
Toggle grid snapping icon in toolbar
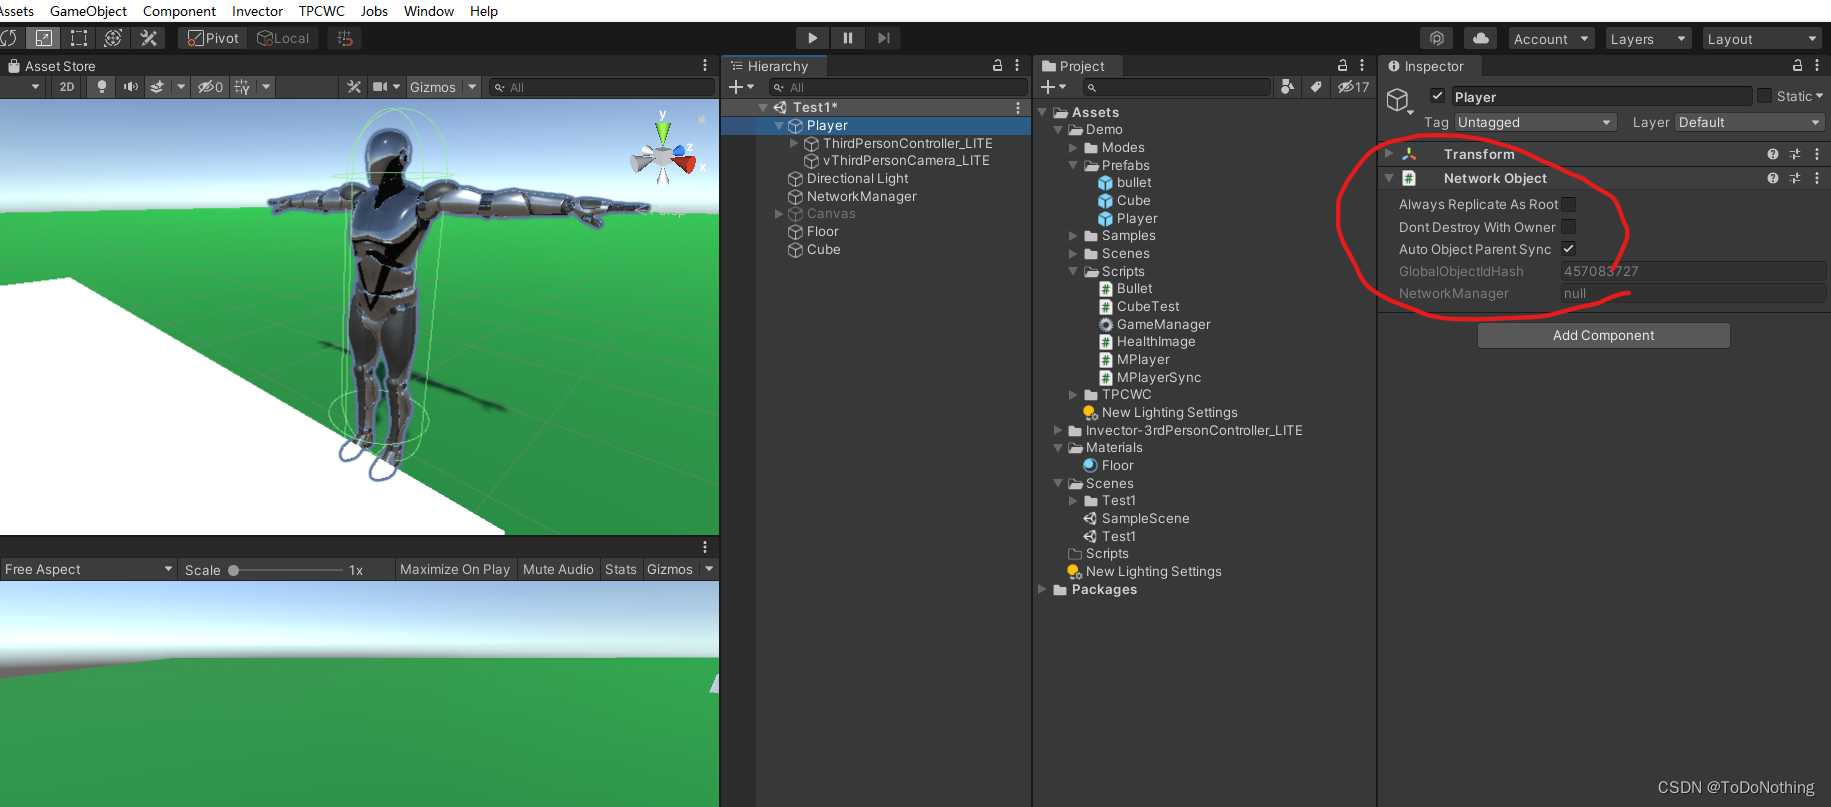coord(345,38)
